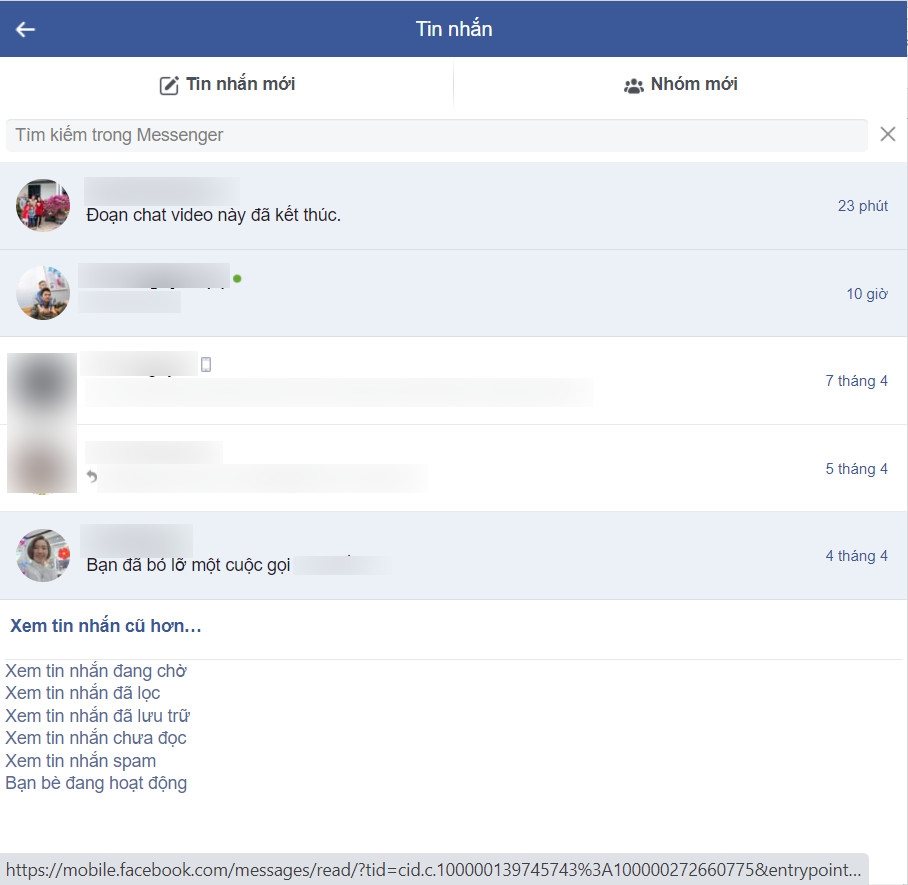Click Xem tin nhắn đã lưu trữ
The height and width of the screenshot is (885, 908).
(97, 714)
